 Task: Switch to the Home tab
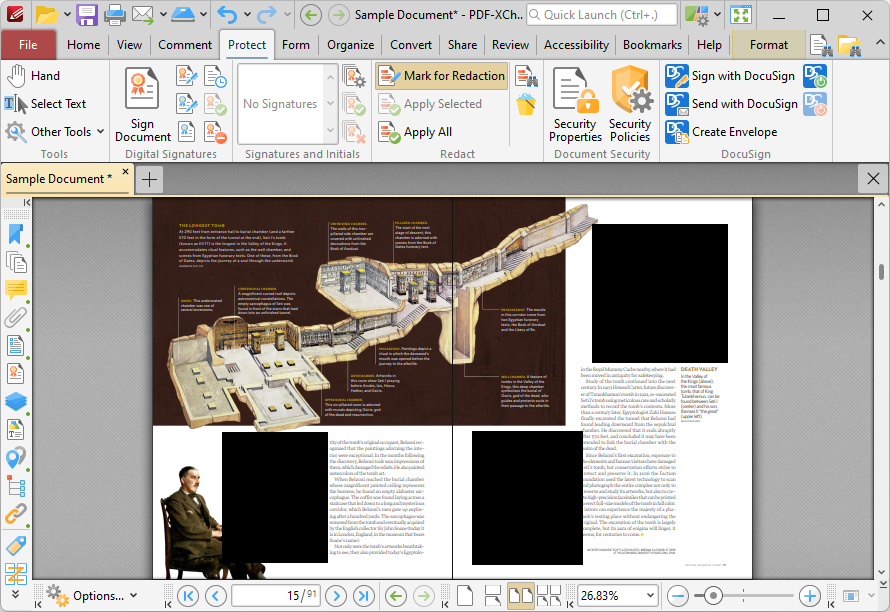click(83, 45)
